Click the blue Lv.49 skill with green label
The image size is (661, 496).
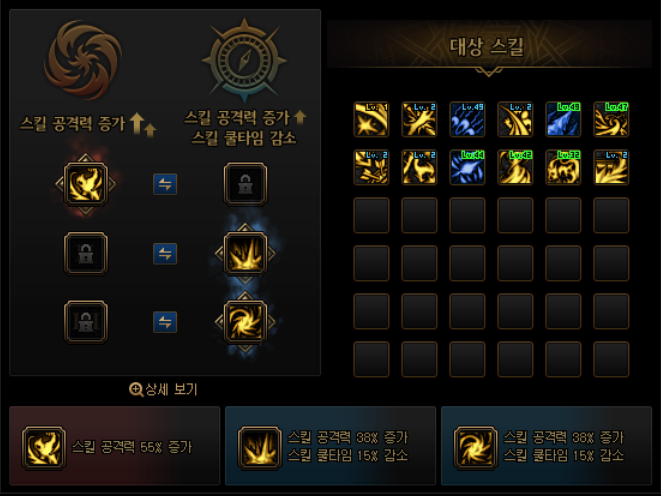click(563, 119)
